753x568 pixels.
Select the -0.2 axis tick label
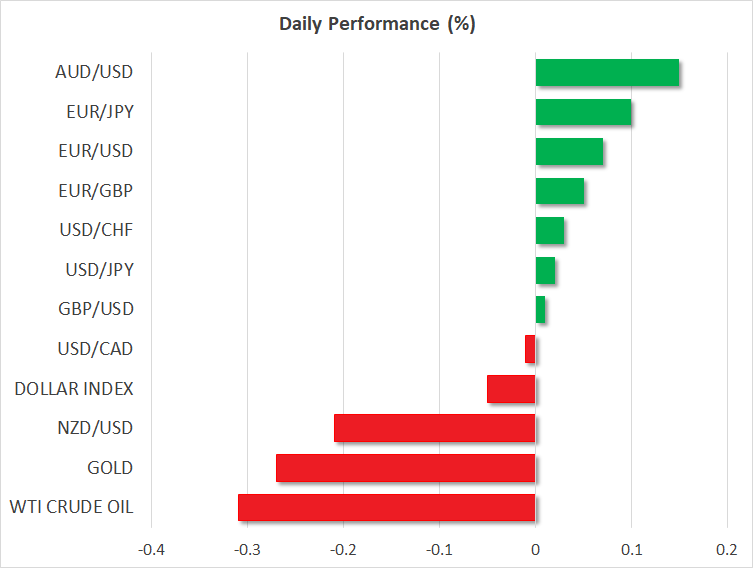point(343,549)
